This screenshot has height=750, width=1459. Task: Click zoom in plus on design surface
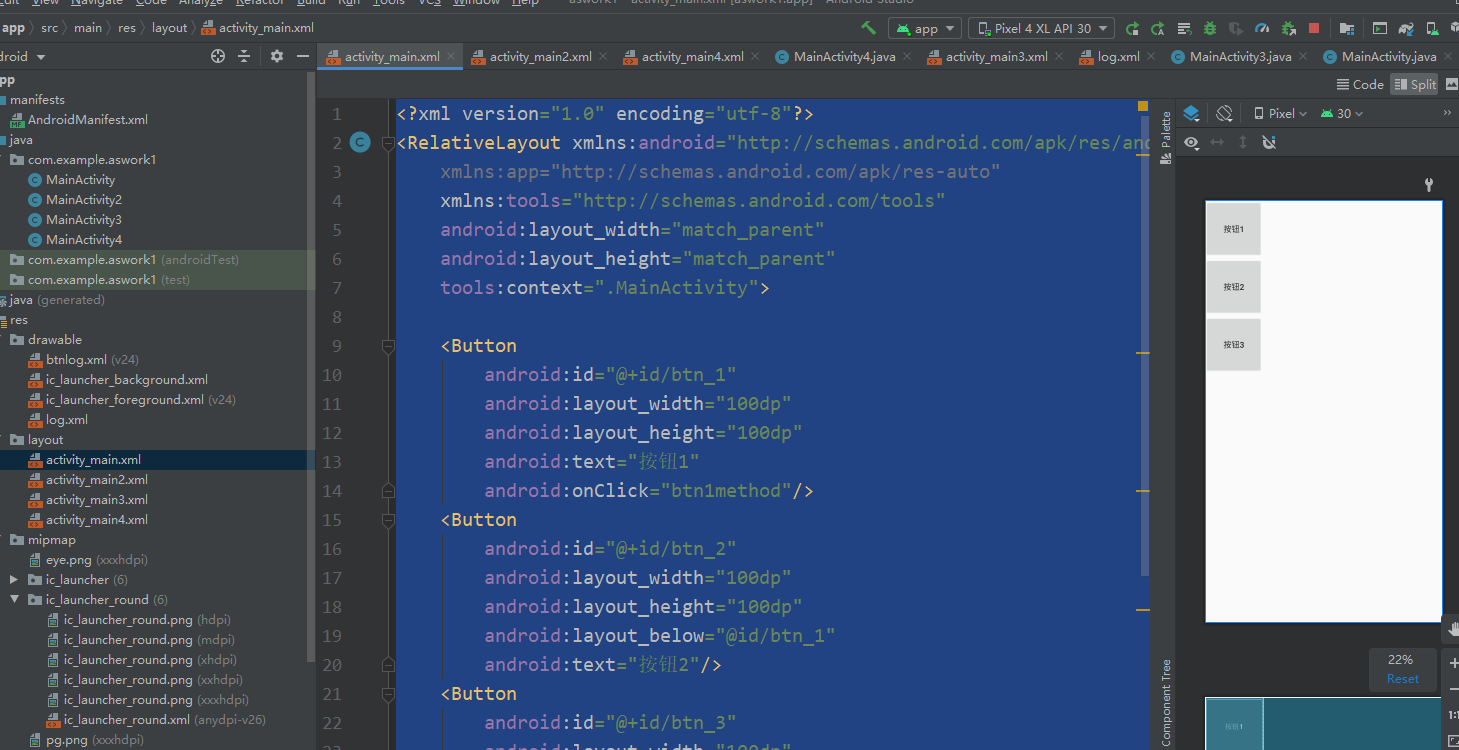click(1453, 663)
